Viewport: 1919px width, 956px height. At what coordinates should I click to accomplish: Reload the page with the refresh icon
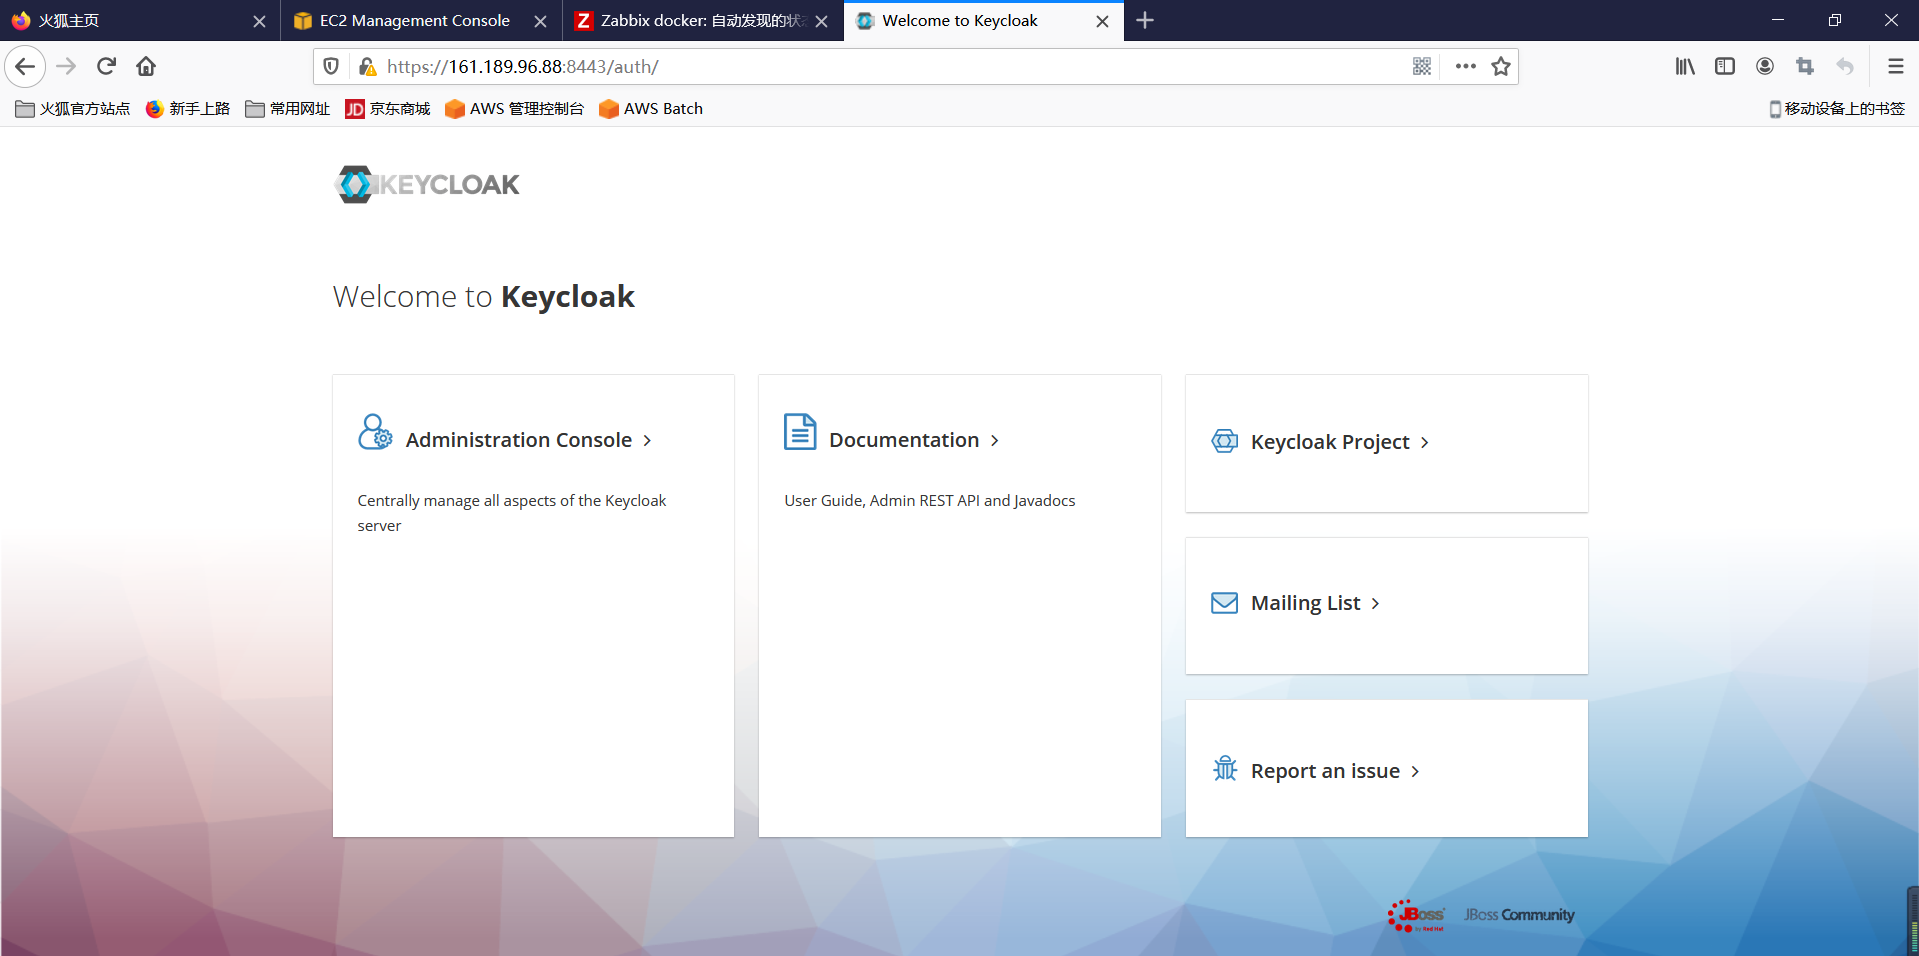[106, 66]
